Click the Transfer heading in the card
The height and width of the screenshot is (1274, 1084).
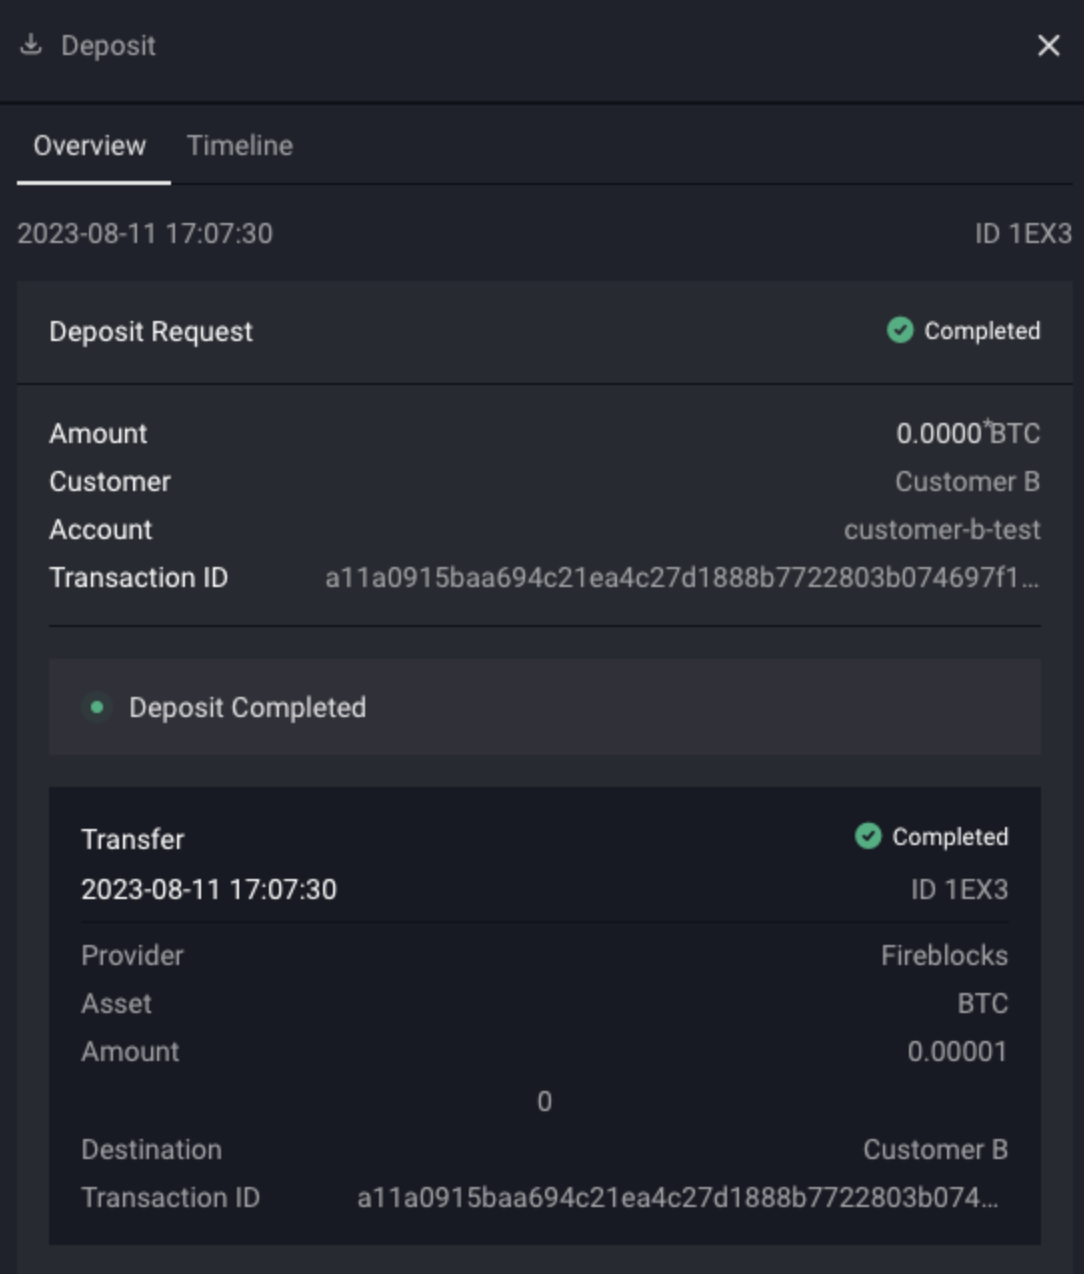[x=133, y=840]
